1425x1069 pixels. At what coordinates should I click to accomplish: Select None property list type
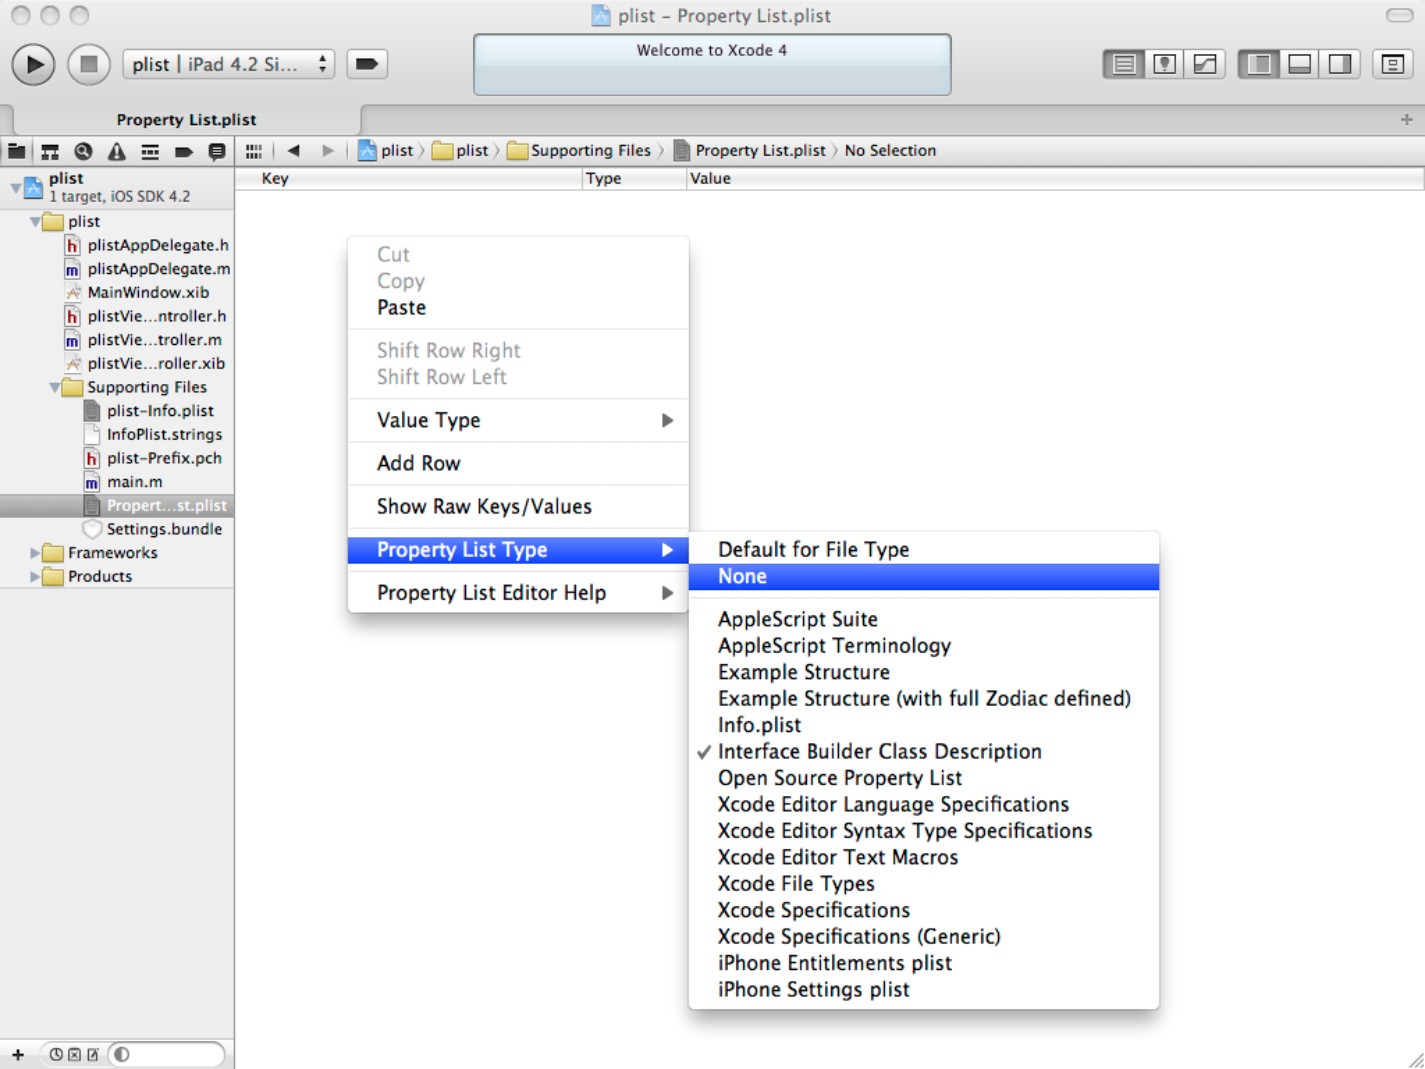(924, 577)
